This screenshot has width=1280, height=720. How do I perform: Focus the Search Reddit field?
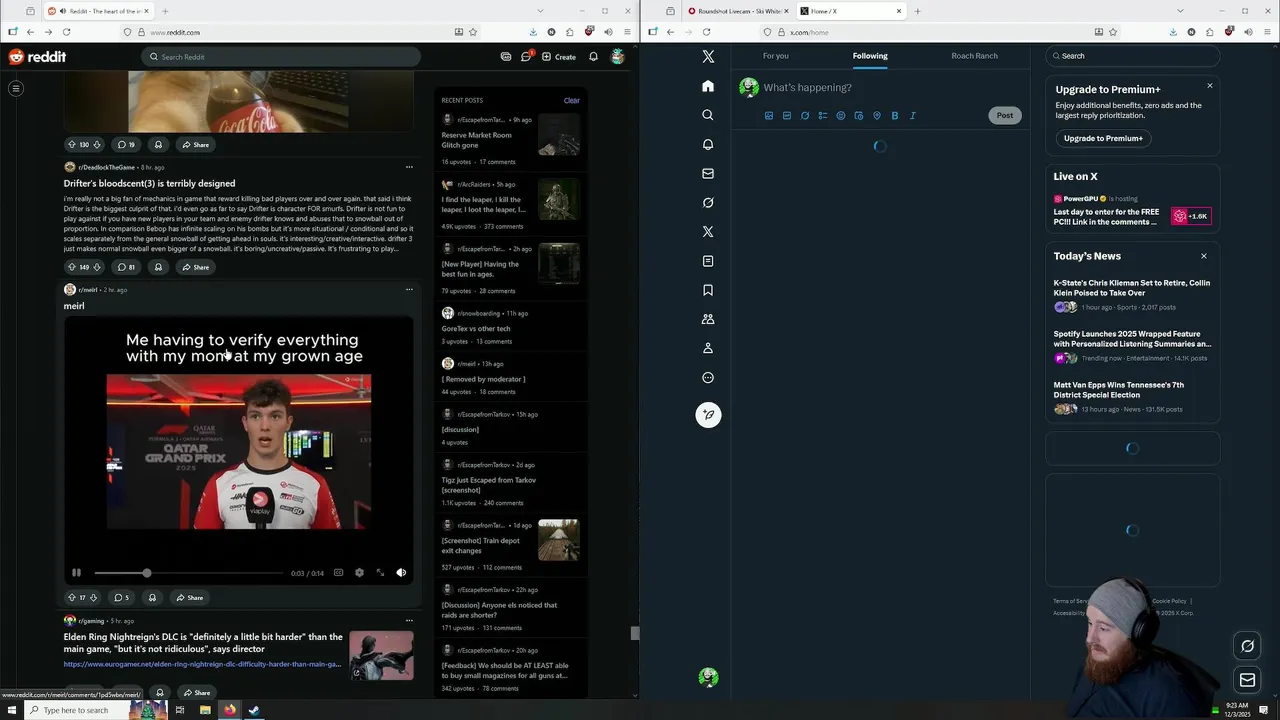click(280, 57)
